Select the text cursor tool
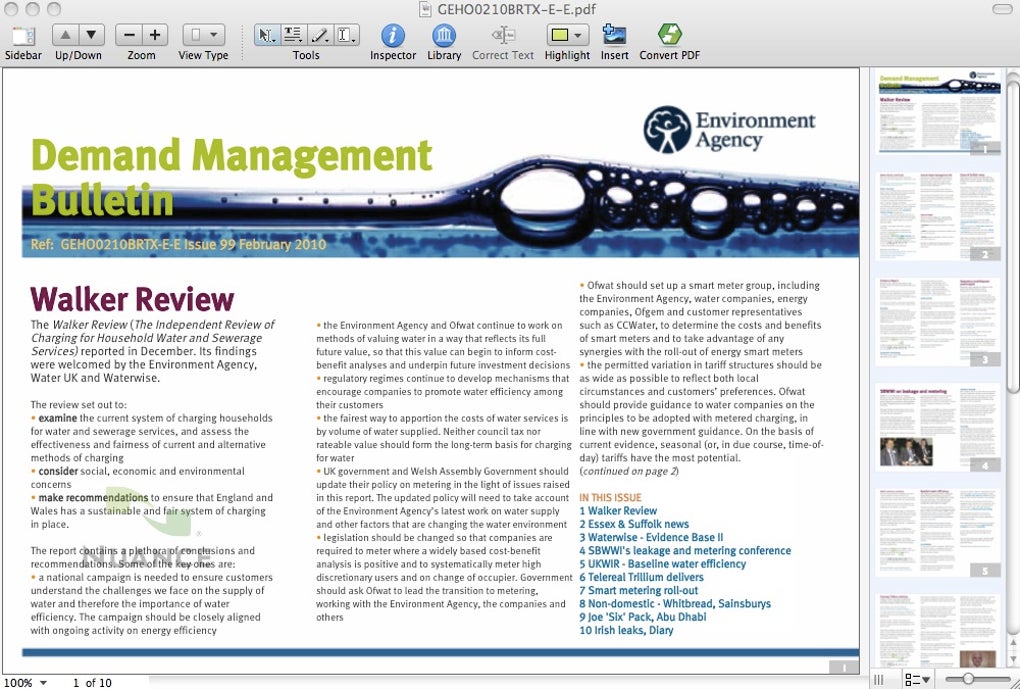The width and height of the screenshot is (1020, 689). pos(346,35)
